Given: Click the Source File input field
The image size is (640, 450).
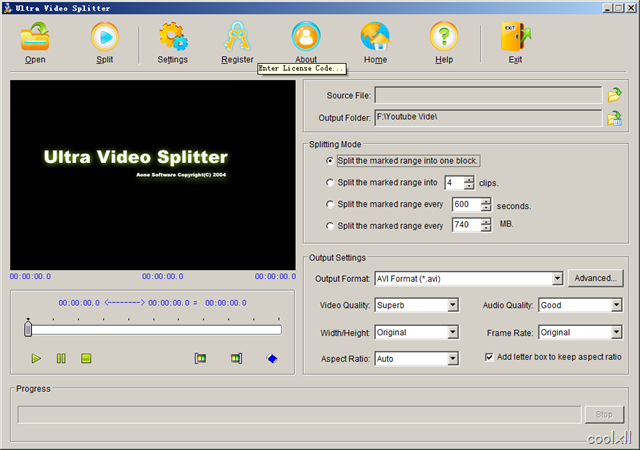Looking at the screenshot, I should pyautogui.click(x=488, y=95).
